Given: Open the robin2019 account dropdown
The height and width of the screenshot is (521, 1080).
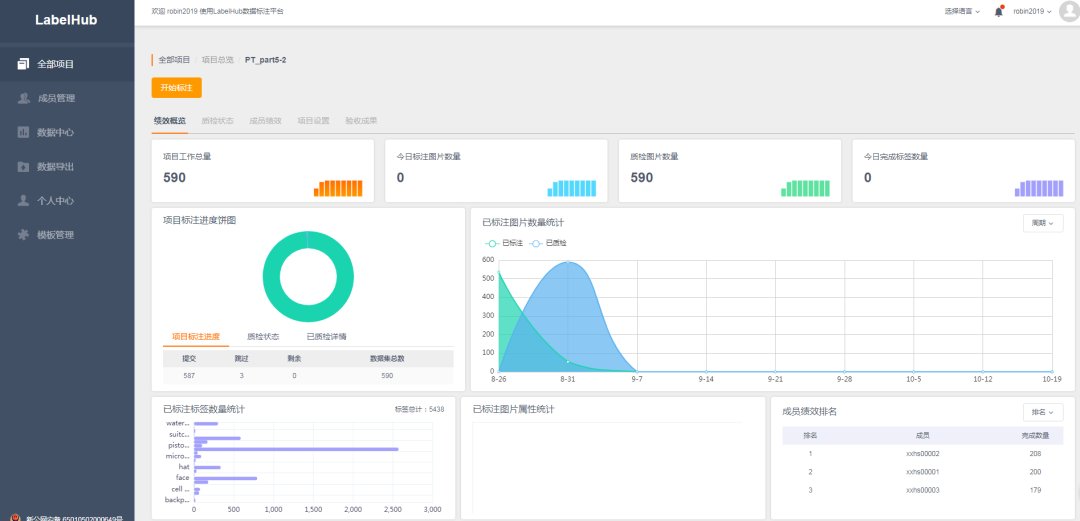Looking at the screenshot, I should click(x=1032, y=12).
